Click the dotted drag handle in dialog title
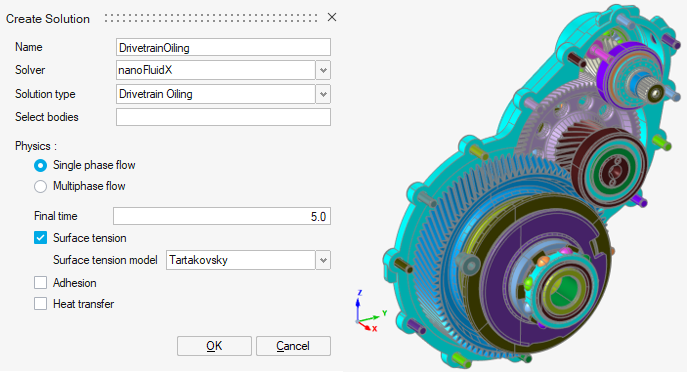 (x=211, y=18)
